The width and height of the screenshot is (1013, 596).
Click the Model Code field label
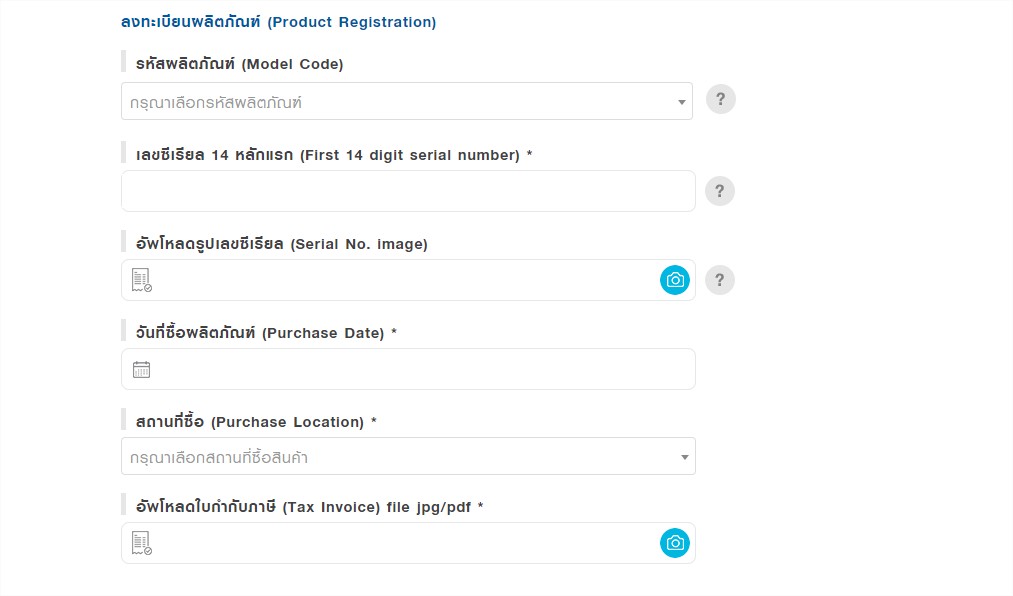pyautogui.click(x=240, y=64)
